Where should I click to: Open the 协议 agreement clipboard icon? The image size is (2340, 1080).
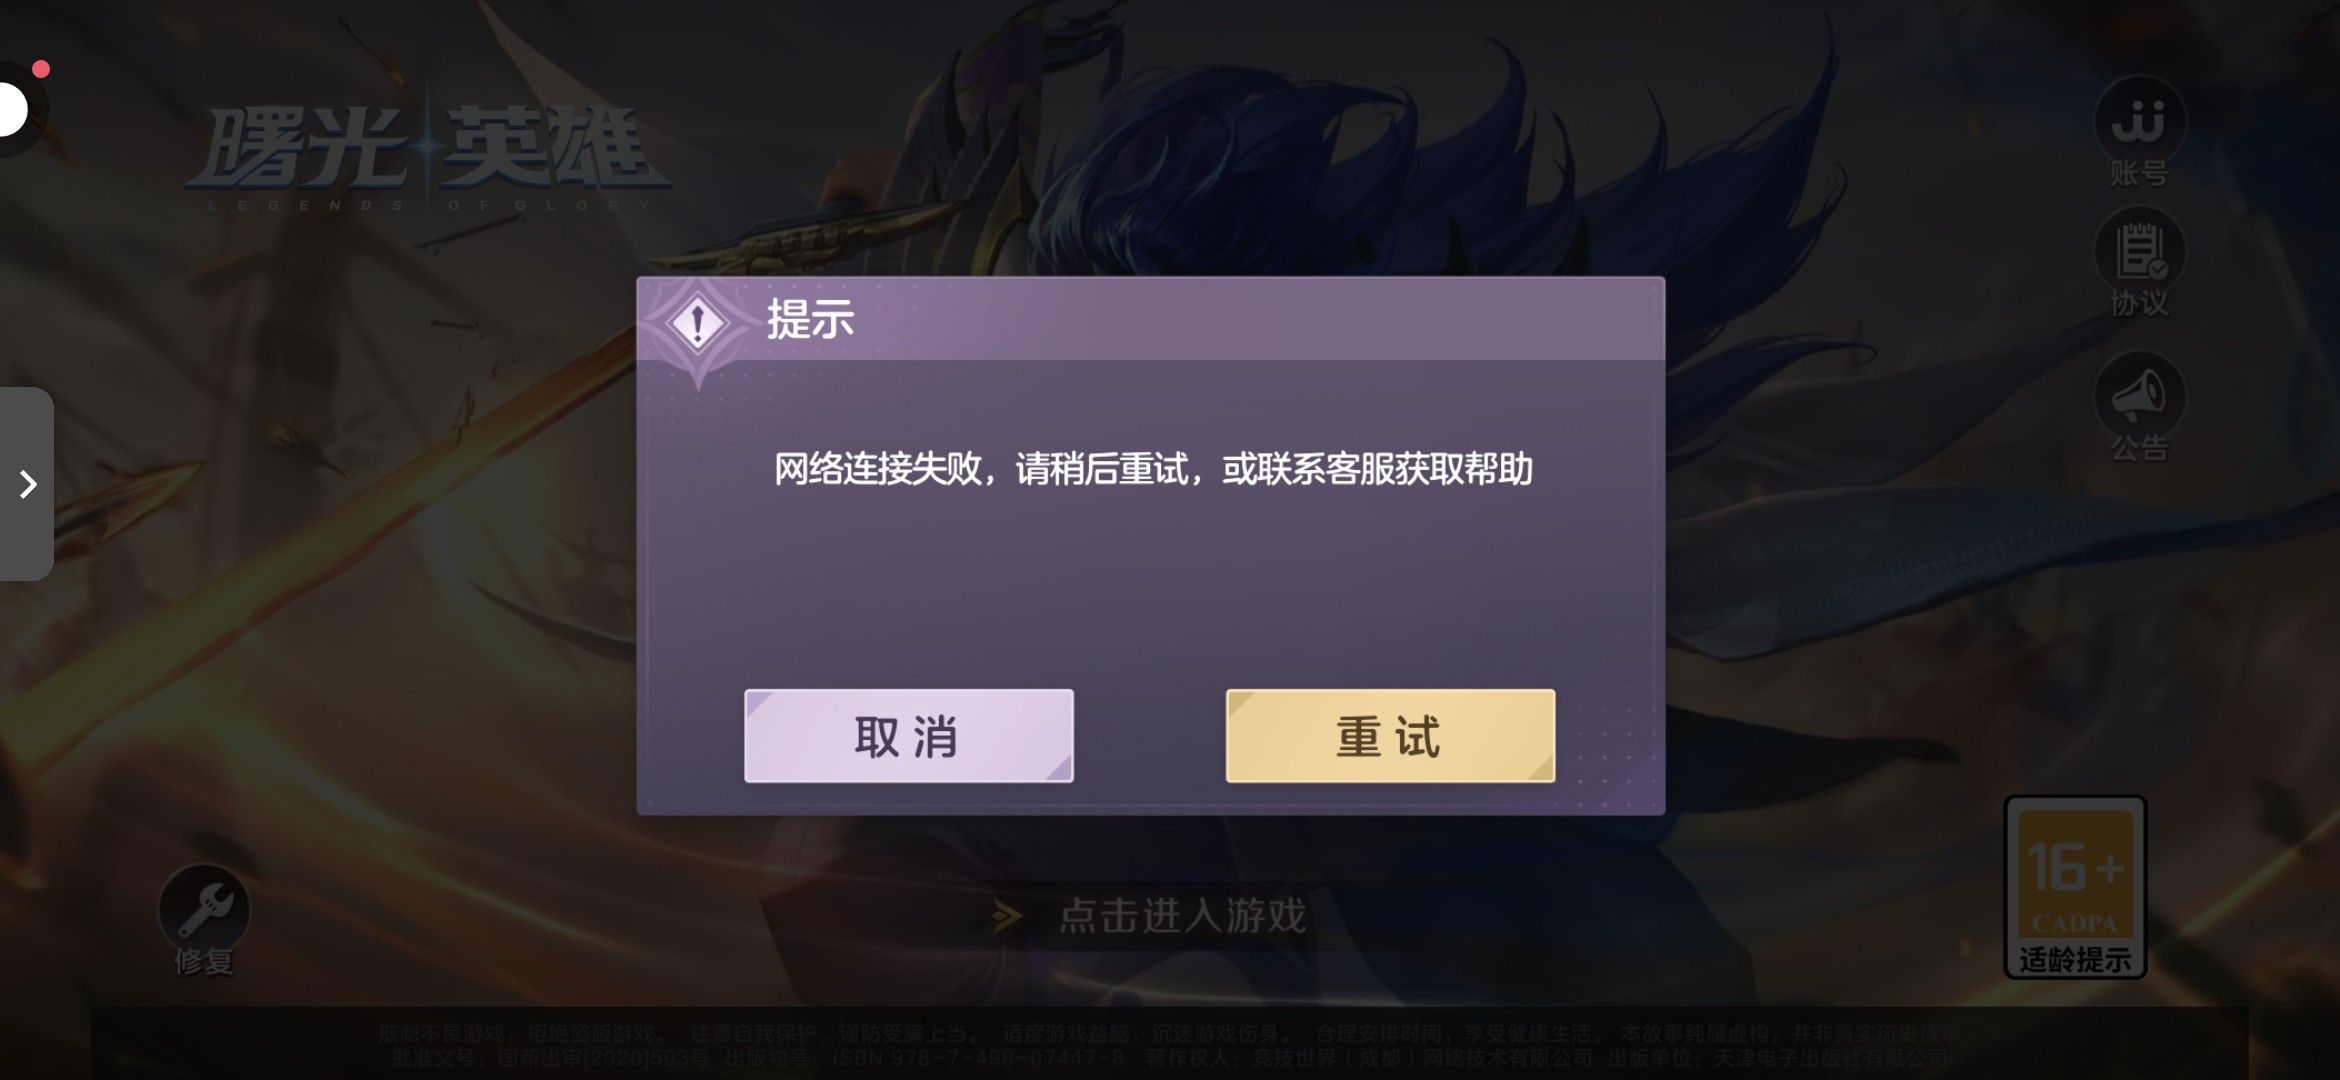pyautogui.click(x=2139, y=251)
